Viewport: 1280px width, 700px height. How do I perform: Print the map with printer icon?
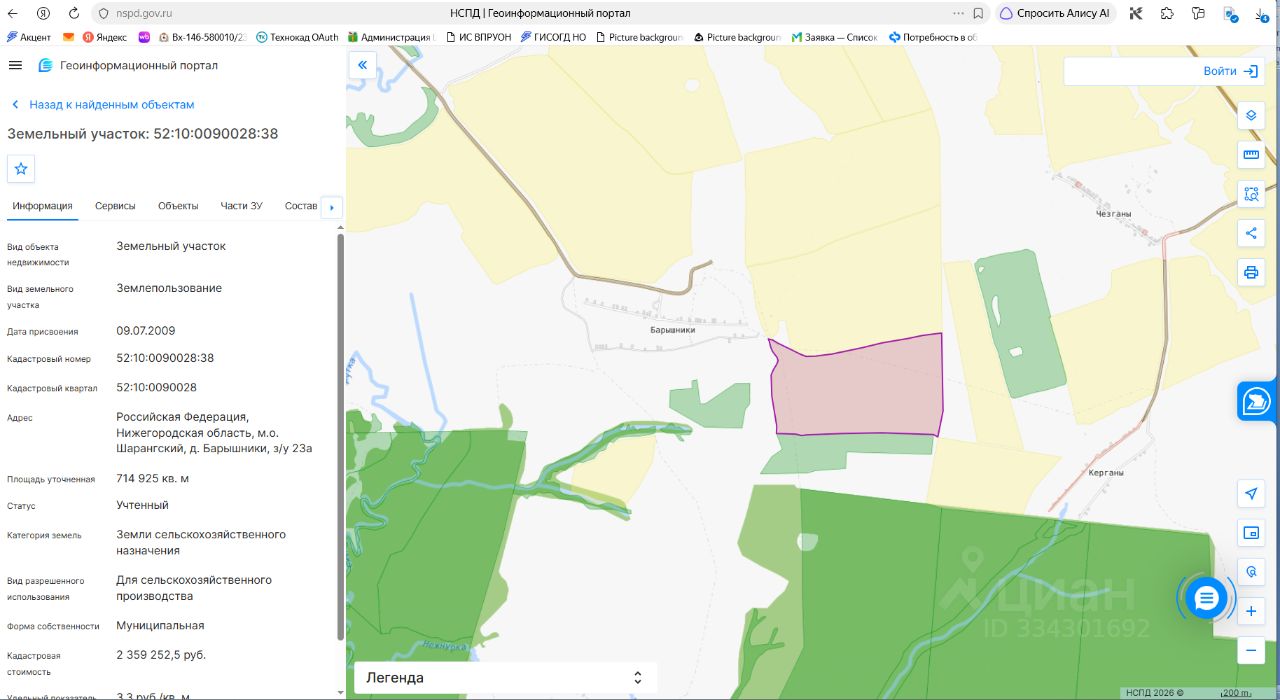coord(1251,272)
